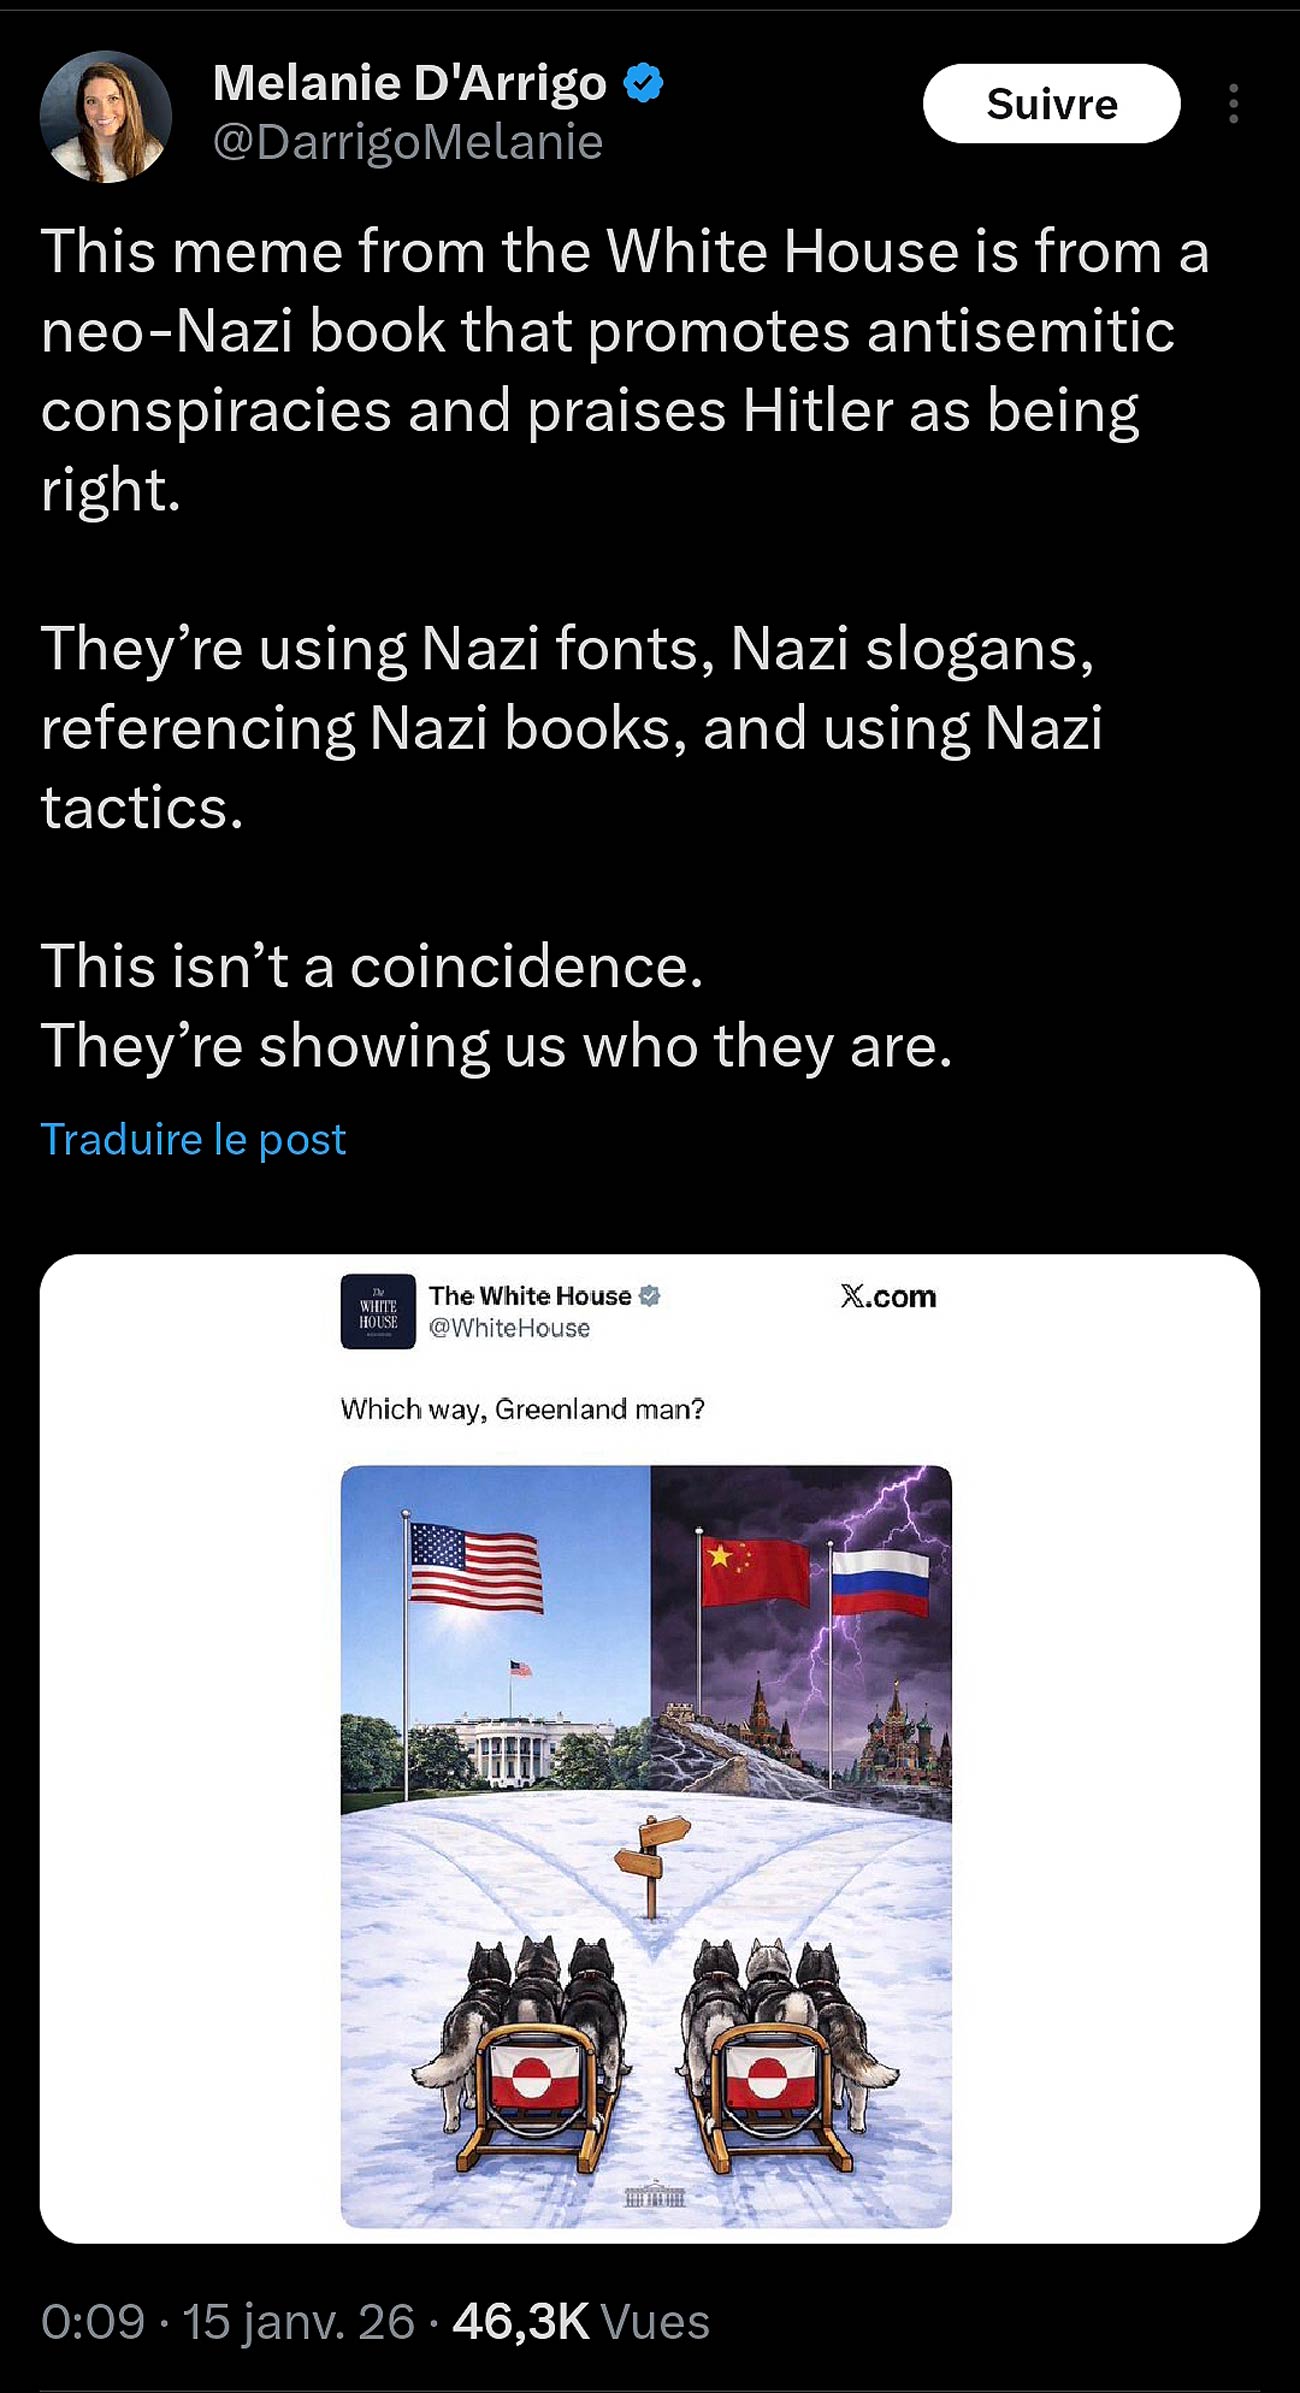Open the 46,3K Vues view count

[581, 2322]
